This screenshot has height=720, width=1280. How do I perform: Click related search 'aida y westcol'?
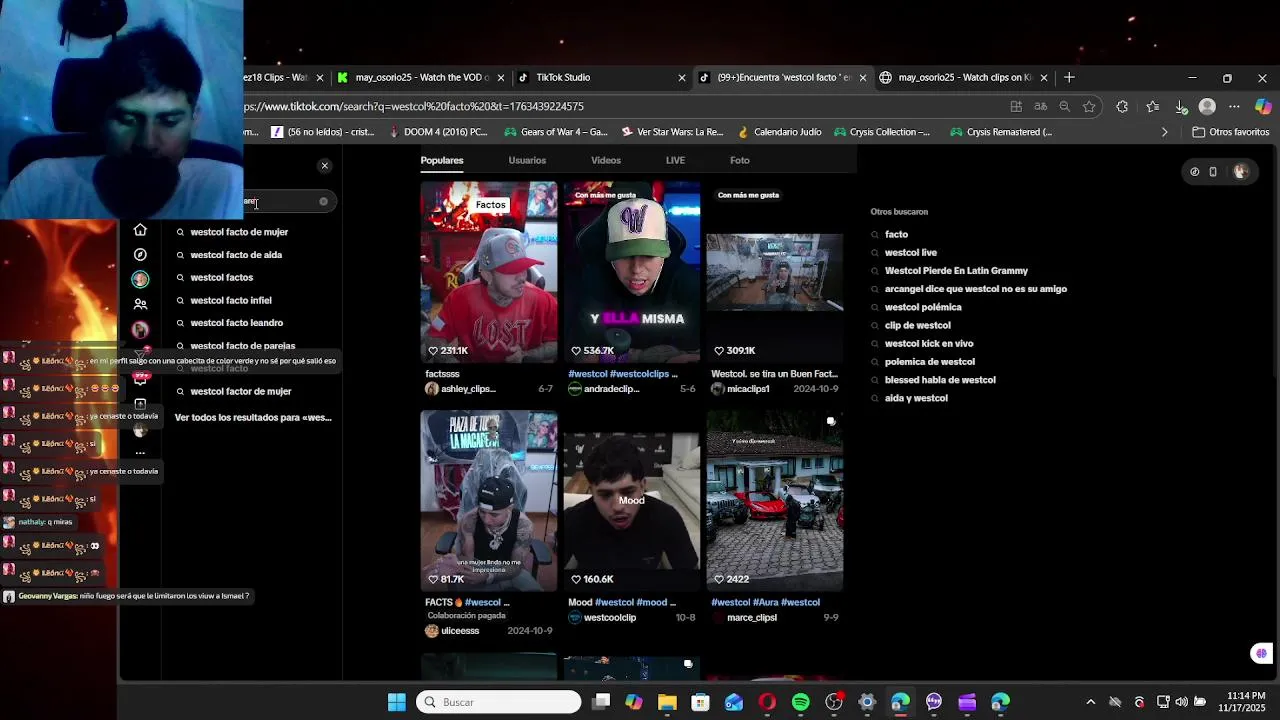point(916,398)
